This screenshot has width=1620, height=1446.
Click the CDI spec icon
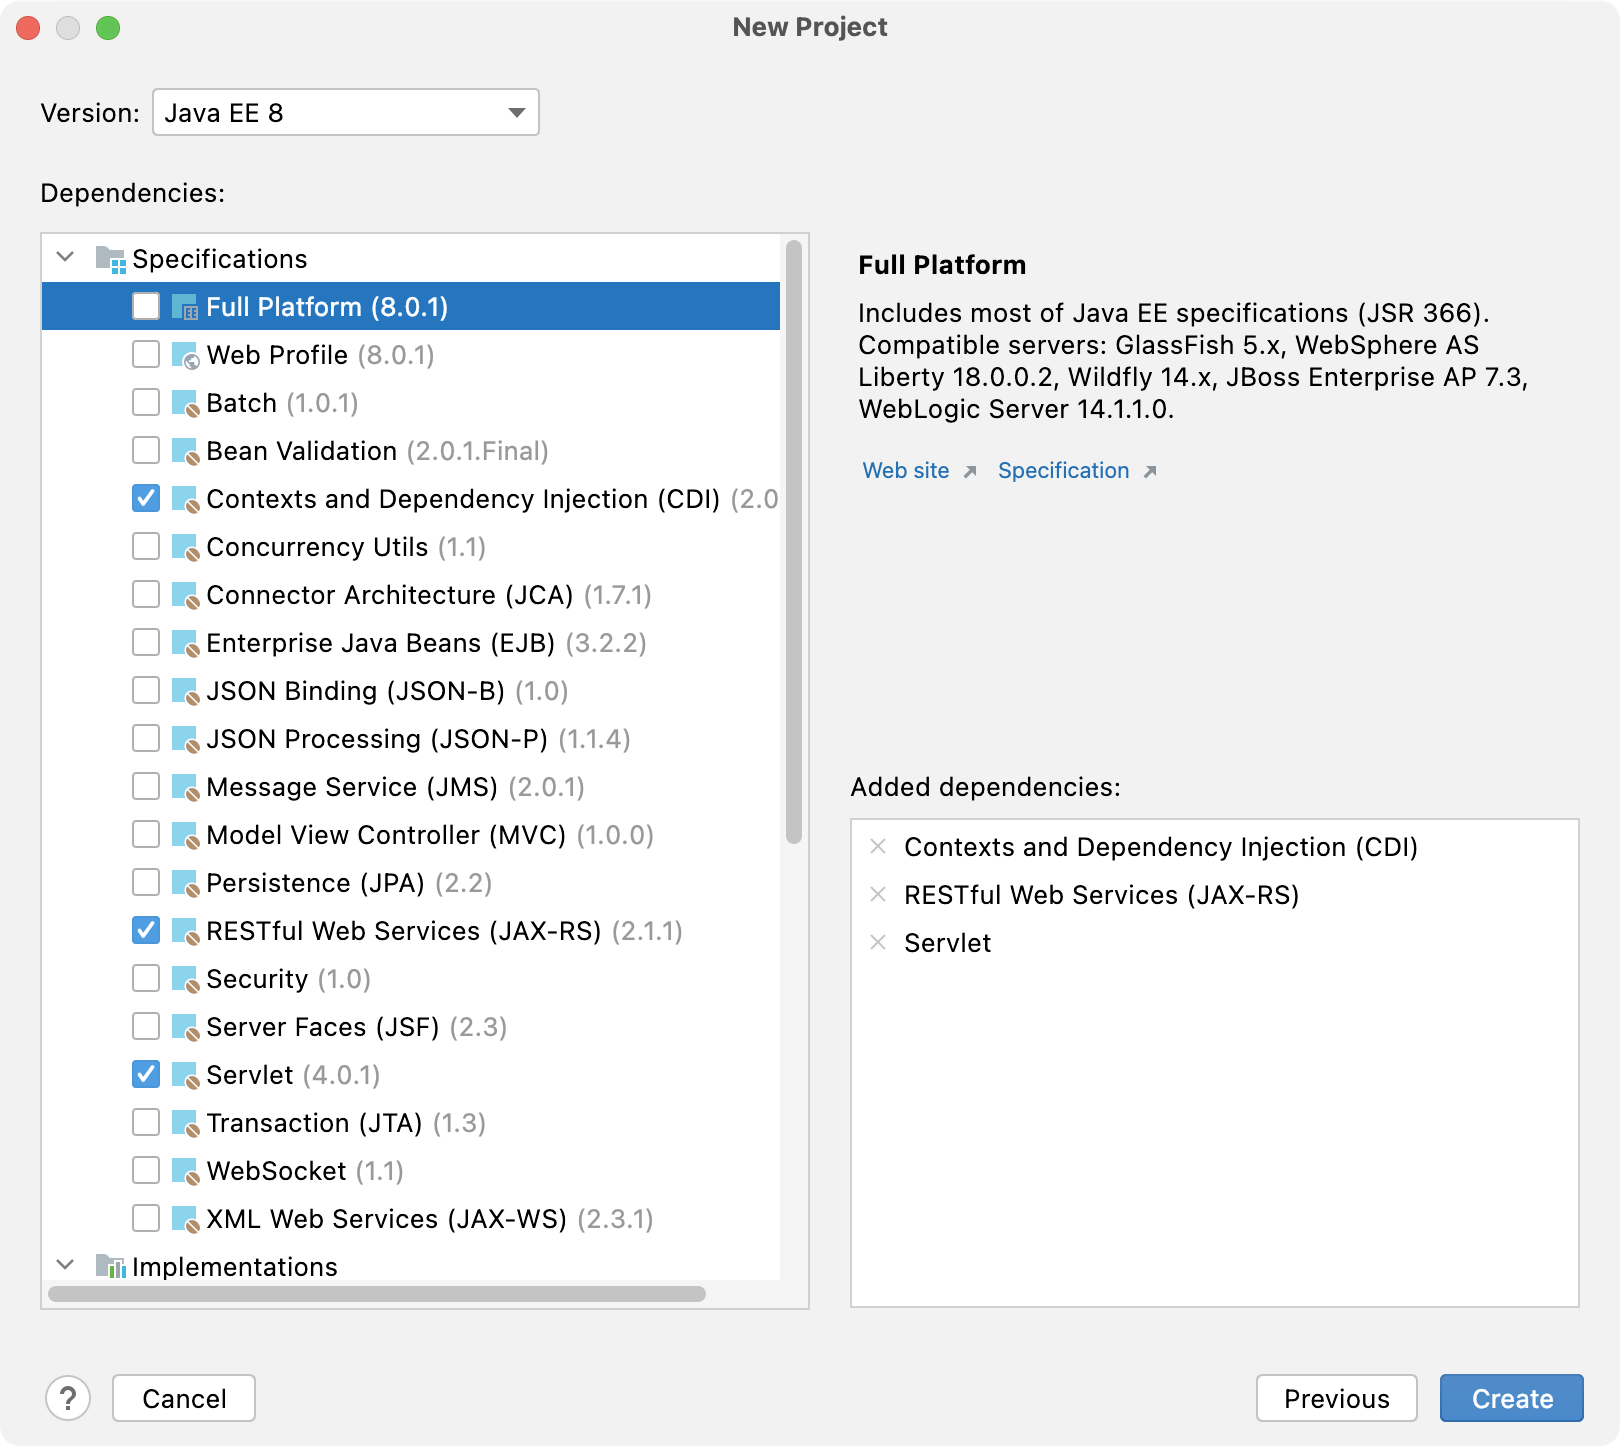[x=185, y=499]
